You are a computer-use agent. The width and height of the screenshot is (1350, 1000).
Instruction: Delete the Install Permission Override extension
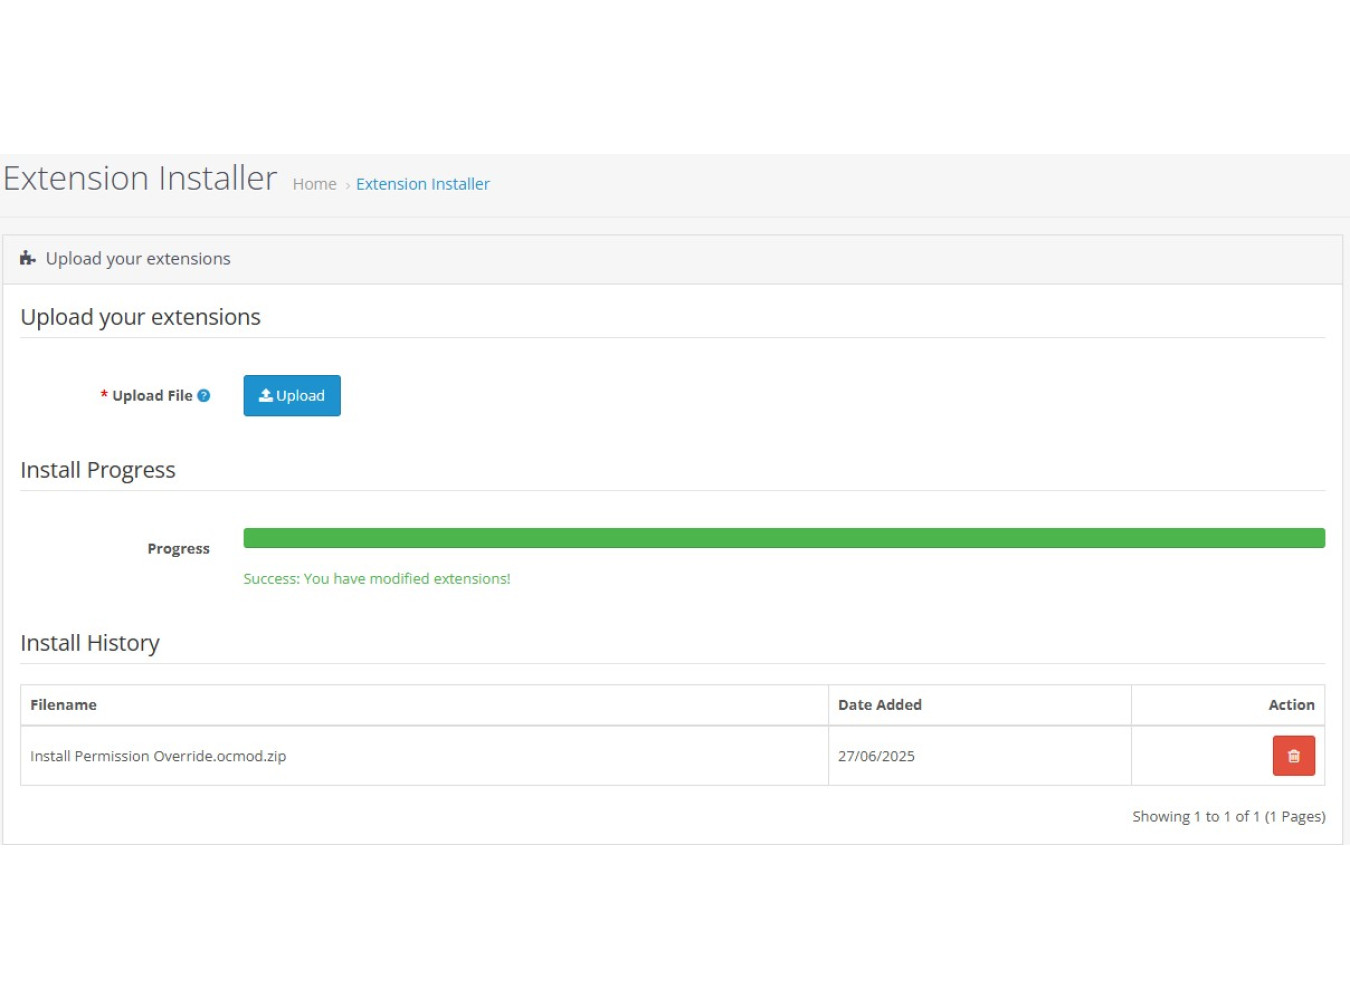(1293, 756)
